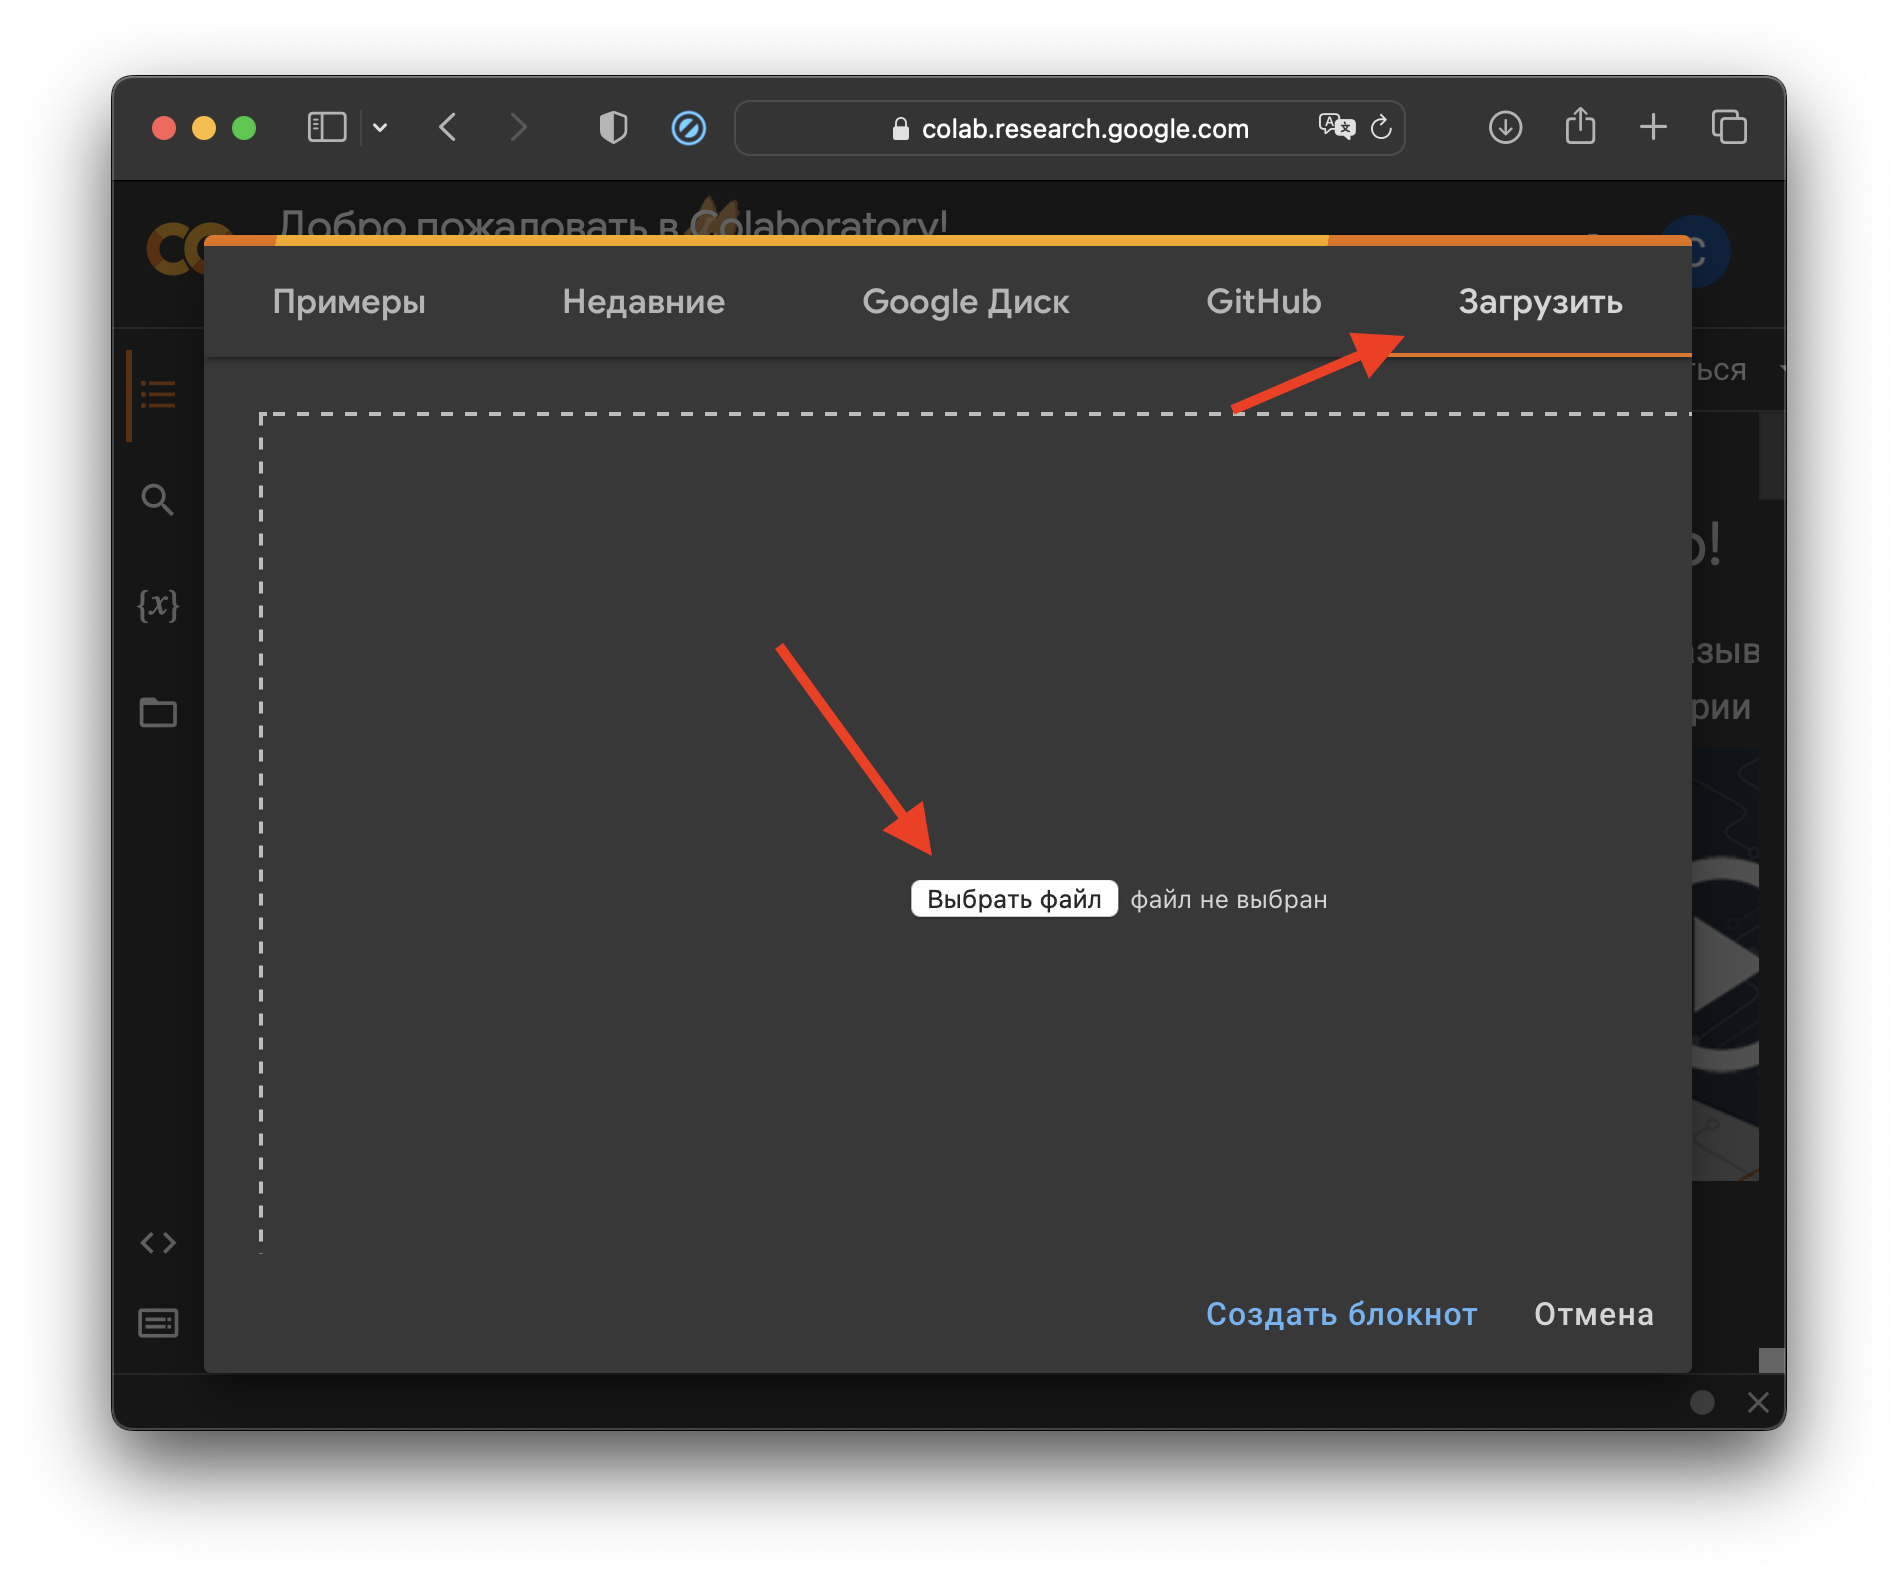Viewport: 1898px width, 1578px height.
Task: Minimize the Safari window with the yellow button
Action: 204,128
